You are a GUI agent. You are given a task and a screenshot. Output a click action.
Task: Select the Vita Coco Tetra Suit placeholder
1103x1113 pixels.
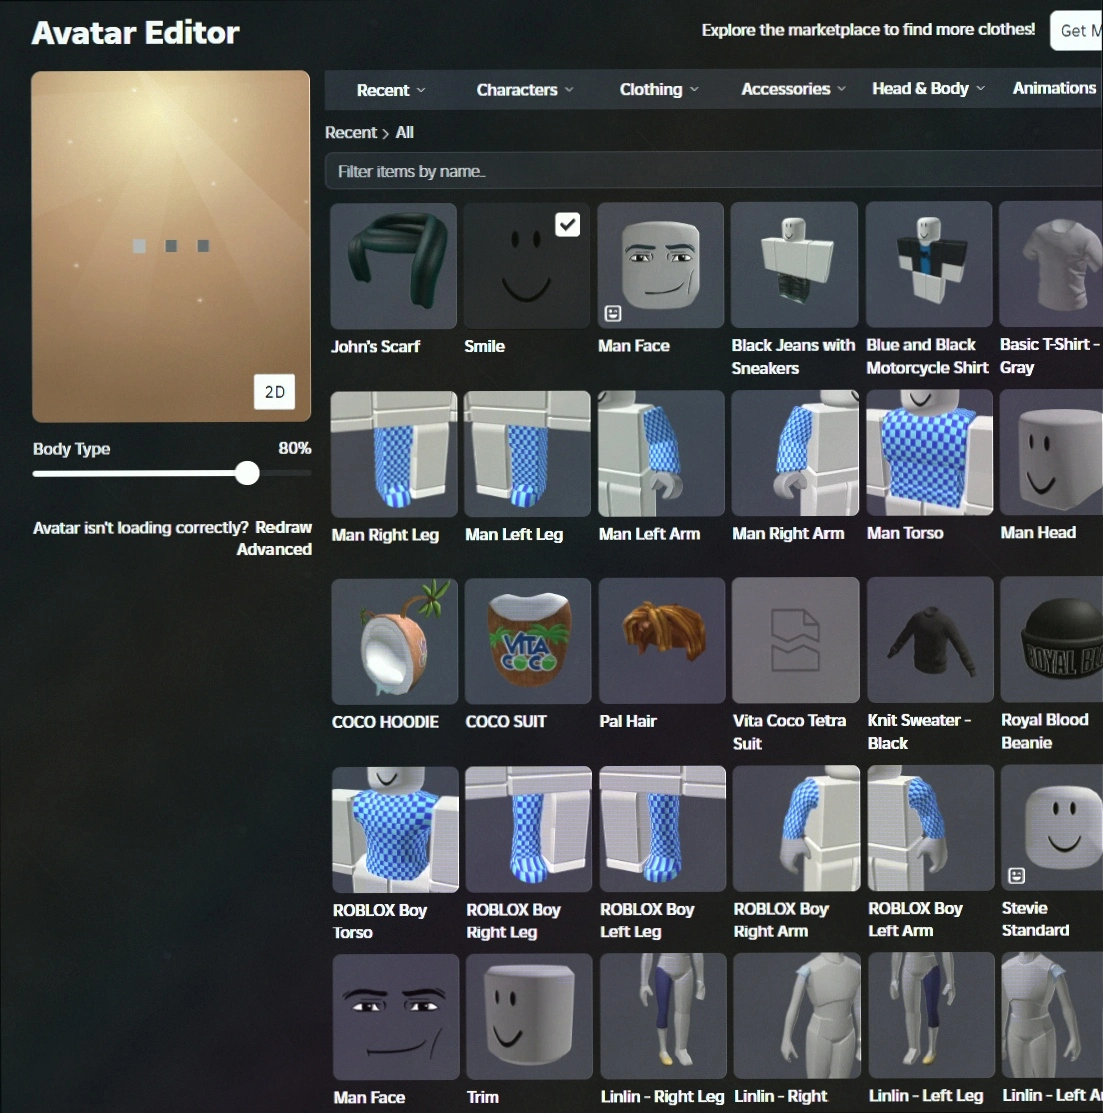(x=796, y=640)
